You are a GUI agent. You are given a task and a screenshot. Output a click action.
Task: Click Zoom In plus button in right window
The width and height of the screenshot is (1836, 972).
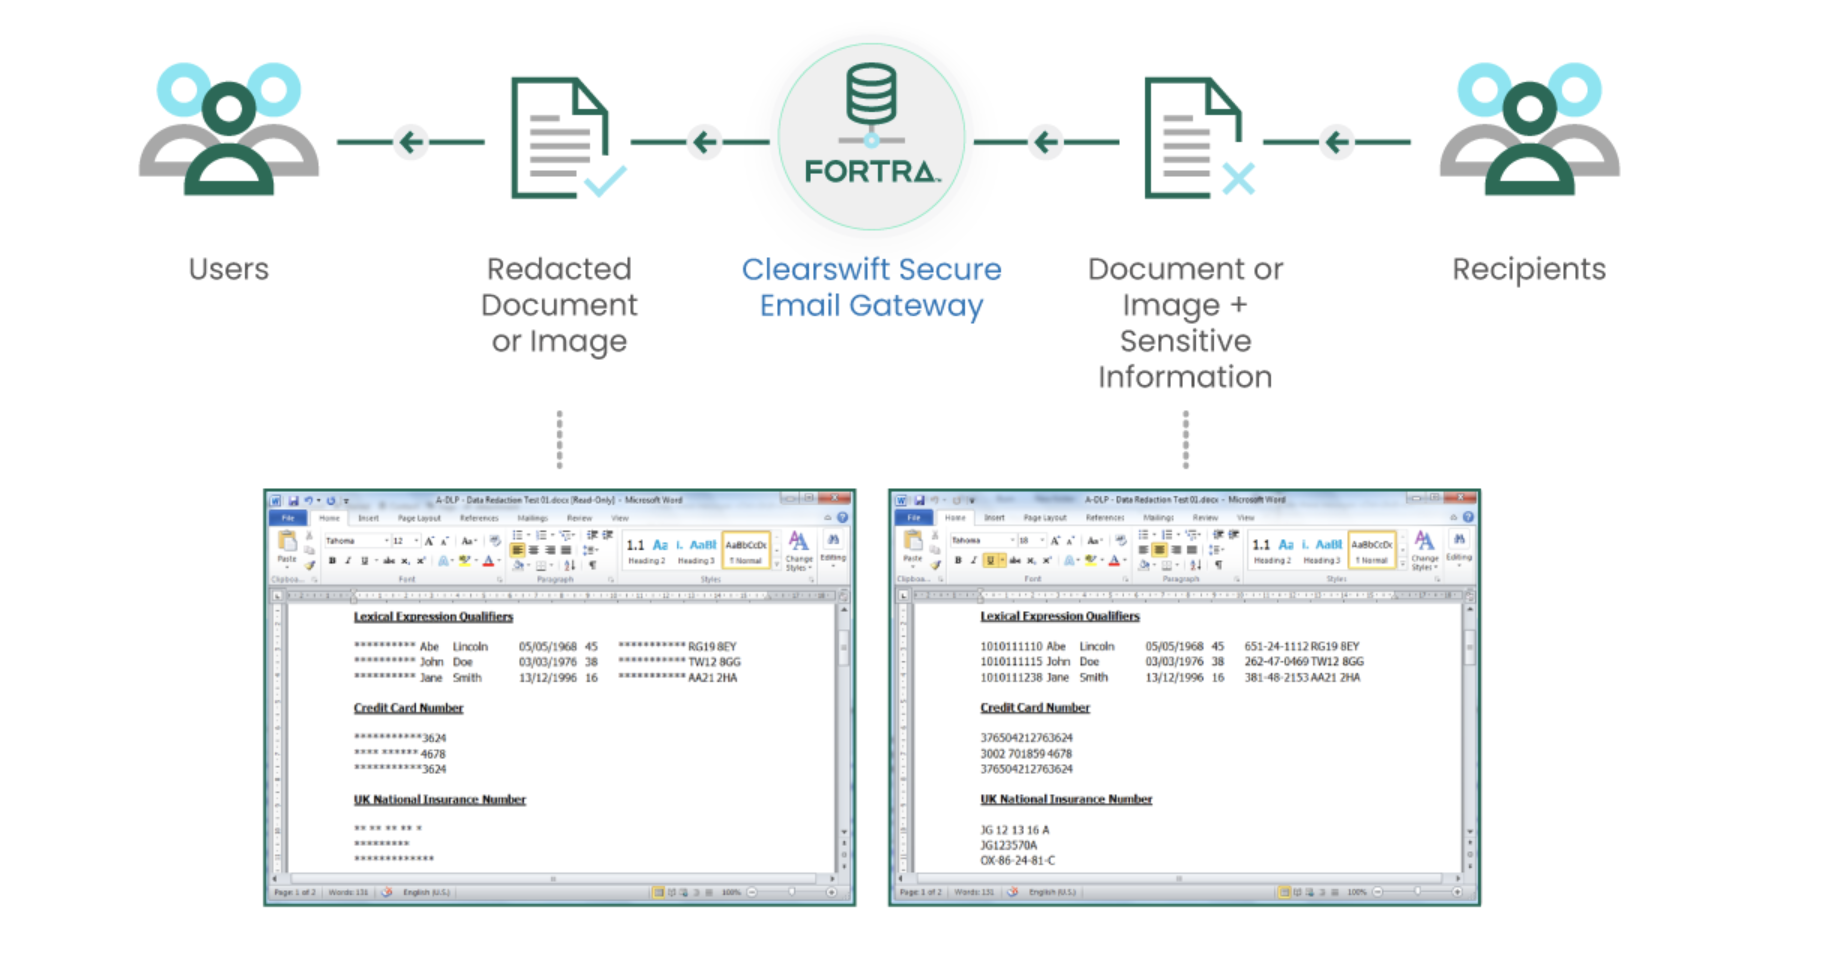click(x=1457, y=892)
